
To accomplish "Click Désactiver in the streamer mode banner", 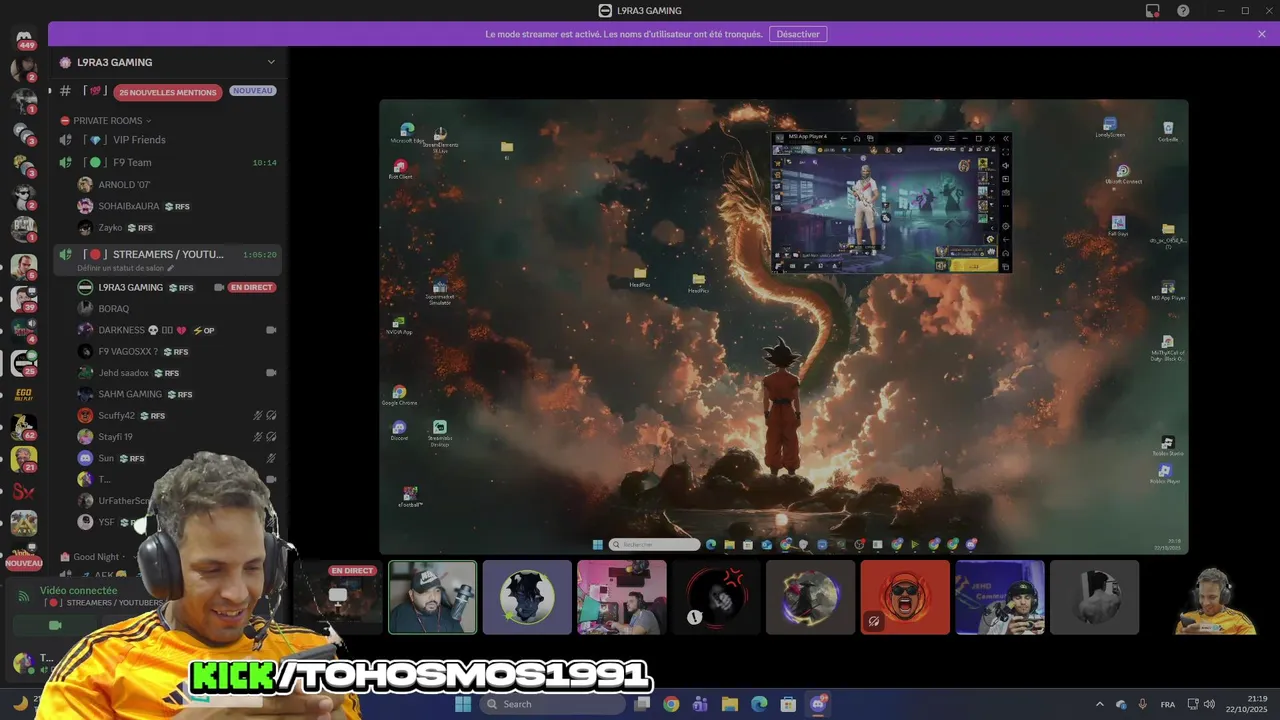I will coord(798,34).
